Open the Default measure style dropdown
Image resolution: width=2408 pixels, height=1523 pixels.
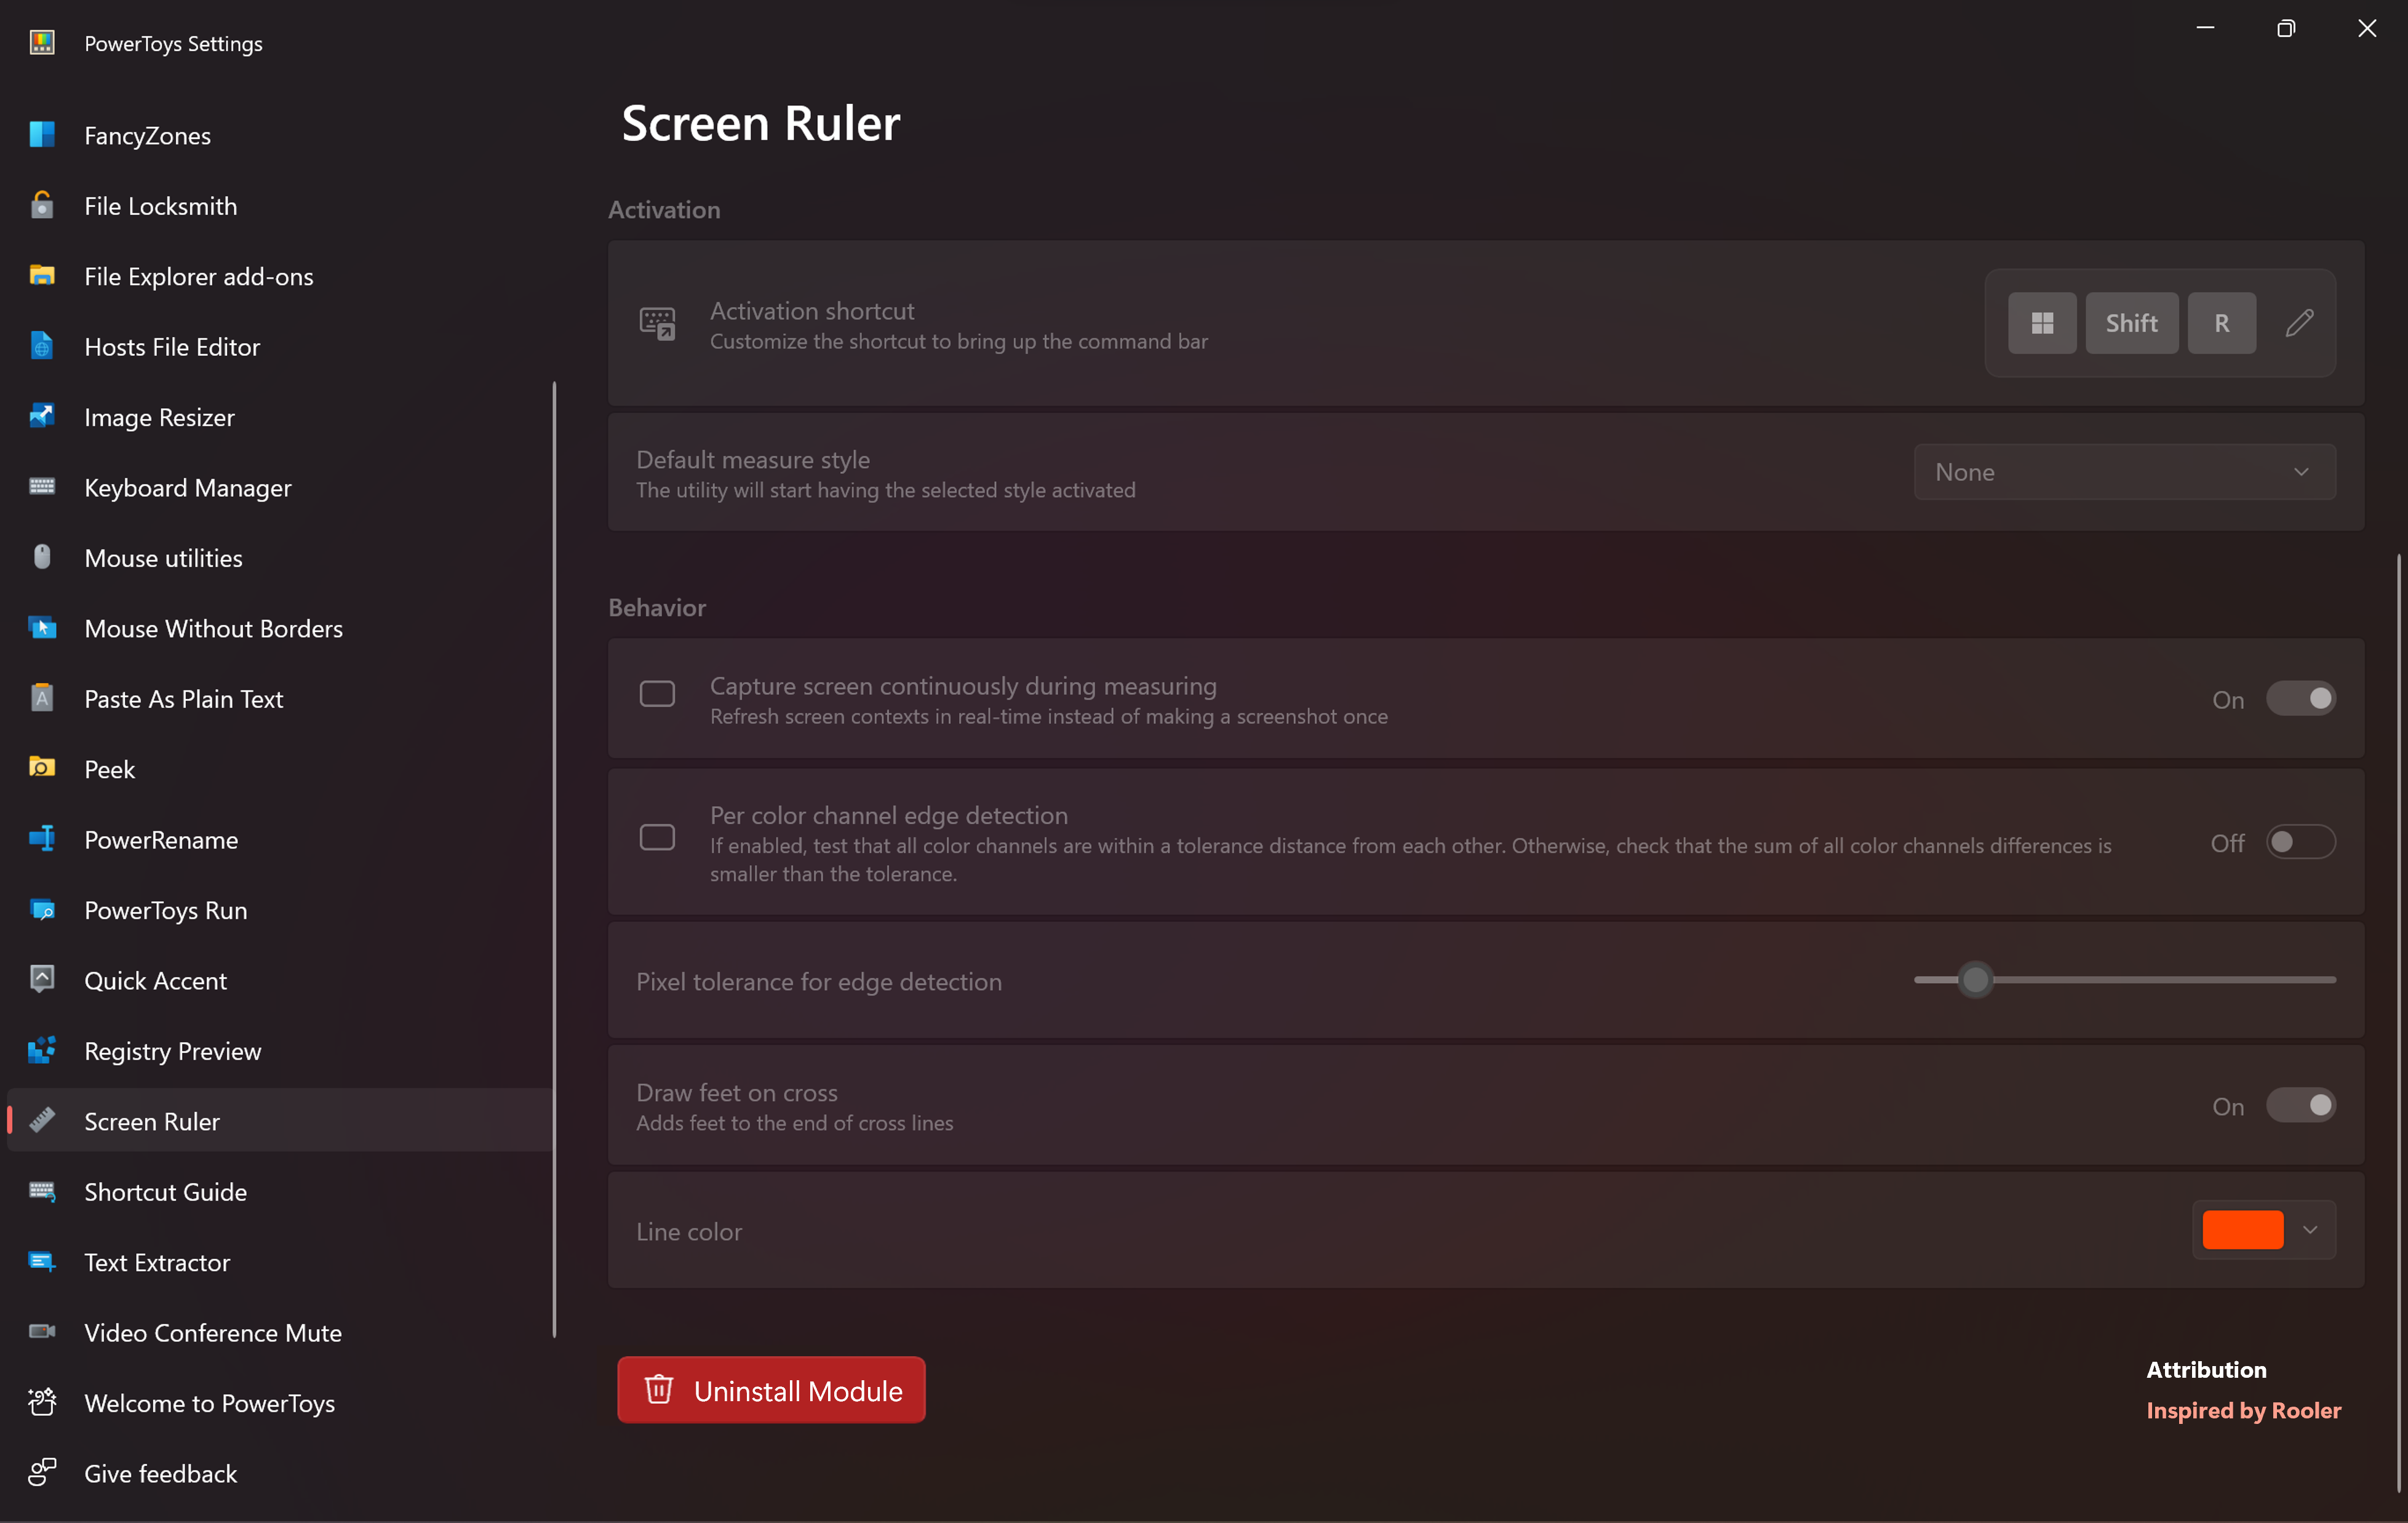(2124, 471)
